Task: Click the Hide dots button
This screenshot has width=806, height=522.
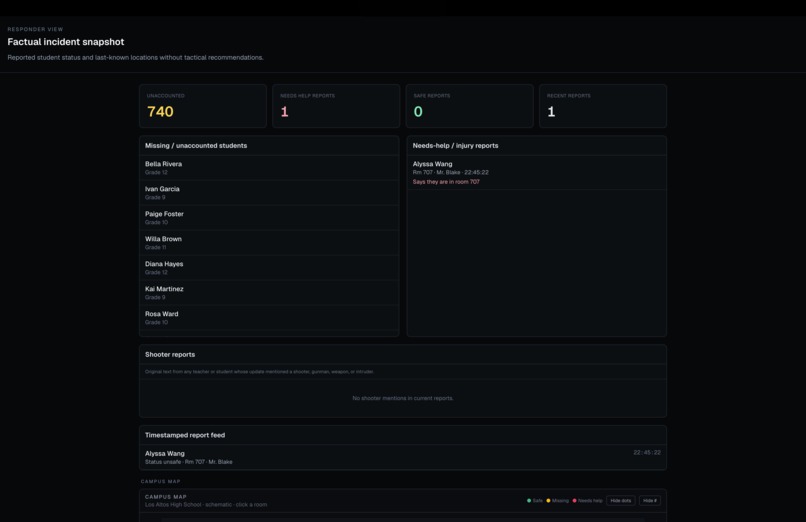Action: (620, 500)
